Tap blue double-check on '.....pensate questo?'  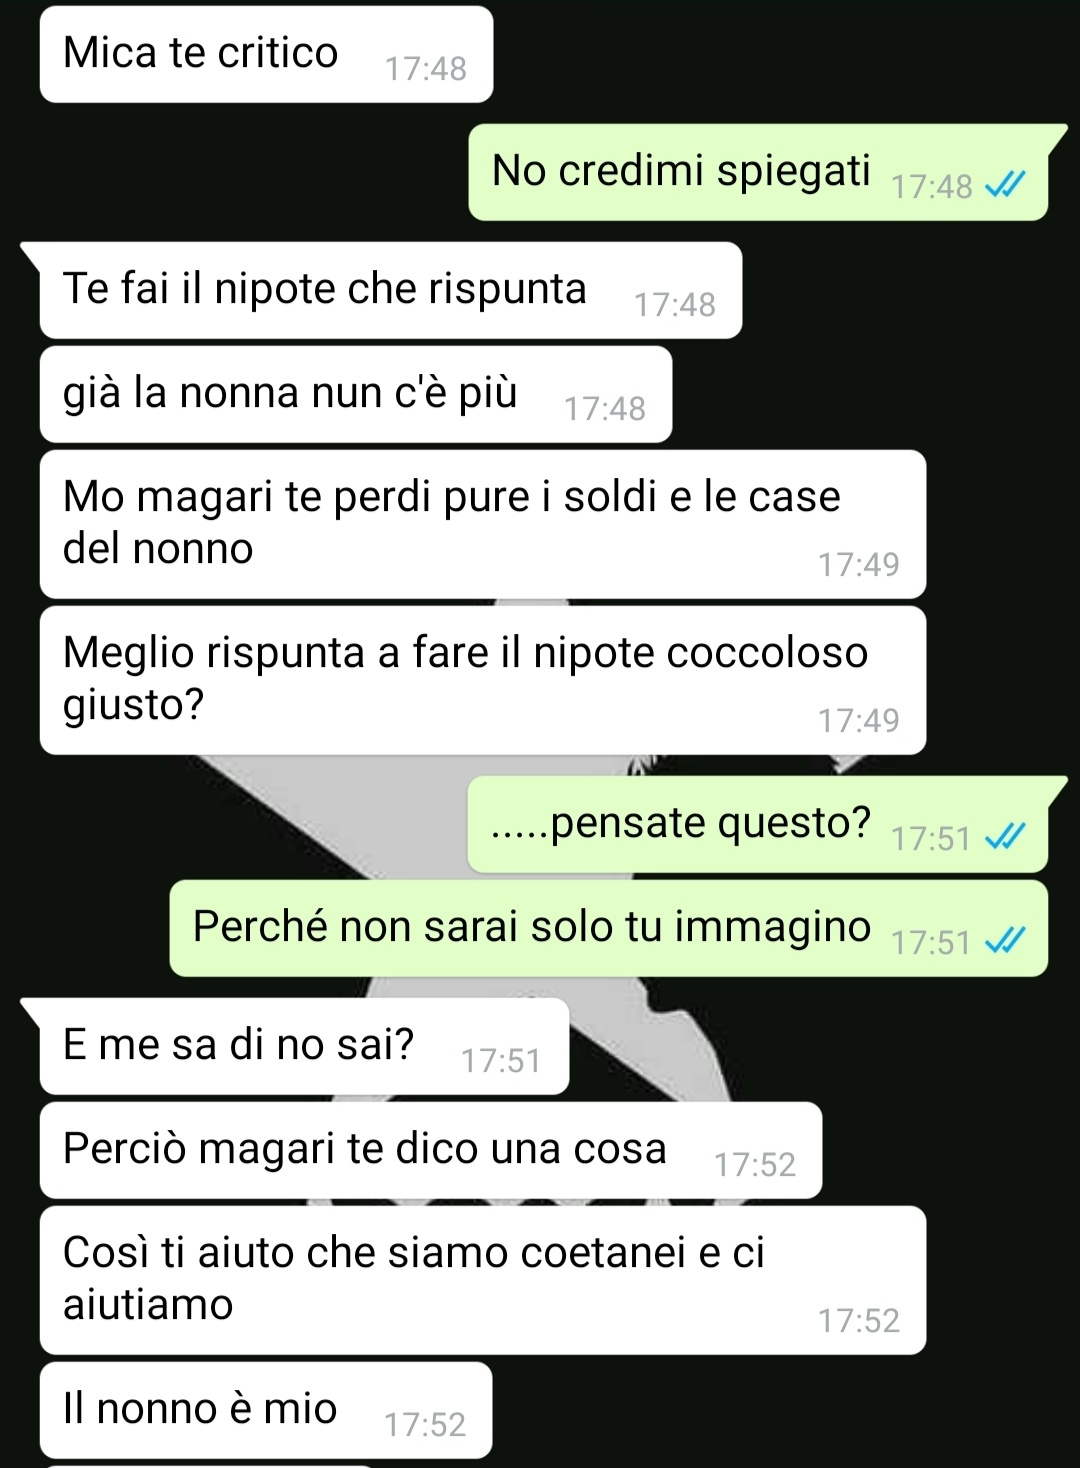(x=1005, y=837)
